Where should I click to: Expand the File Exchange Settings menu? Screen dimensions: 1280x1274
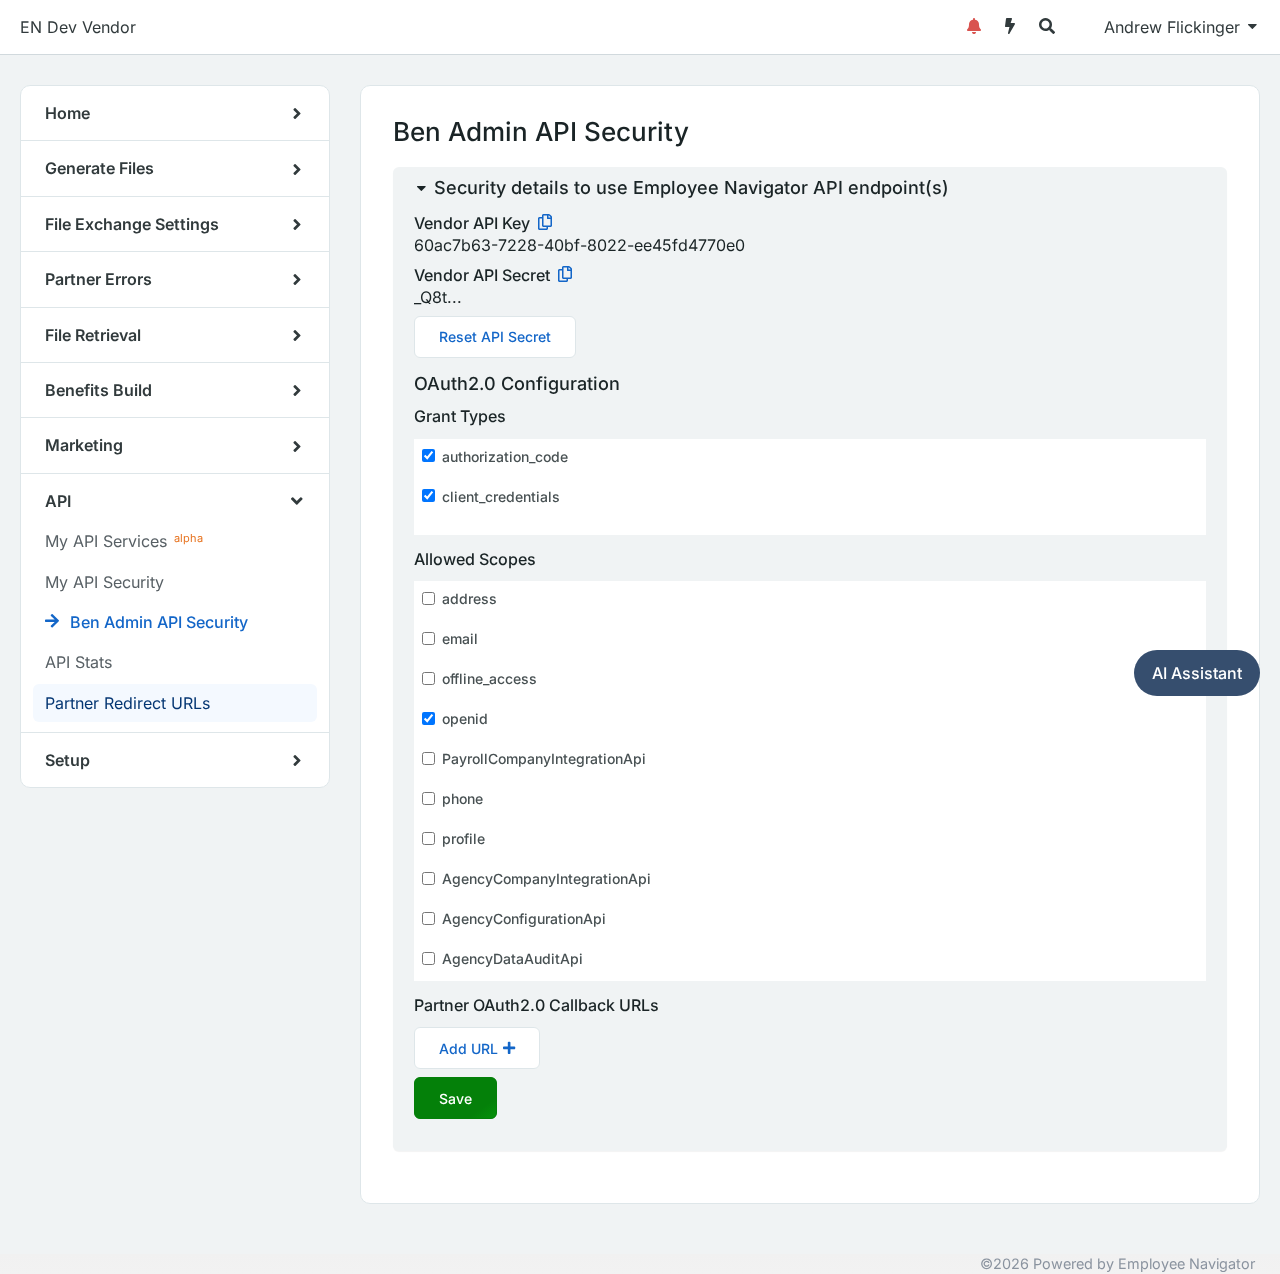[x=175, y=224]
